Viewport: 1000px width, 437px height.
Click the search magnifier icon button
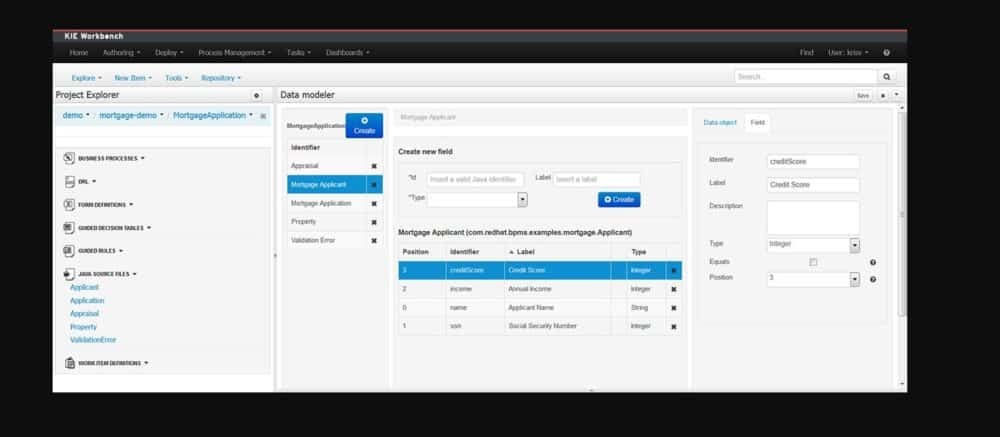[886, 76]
